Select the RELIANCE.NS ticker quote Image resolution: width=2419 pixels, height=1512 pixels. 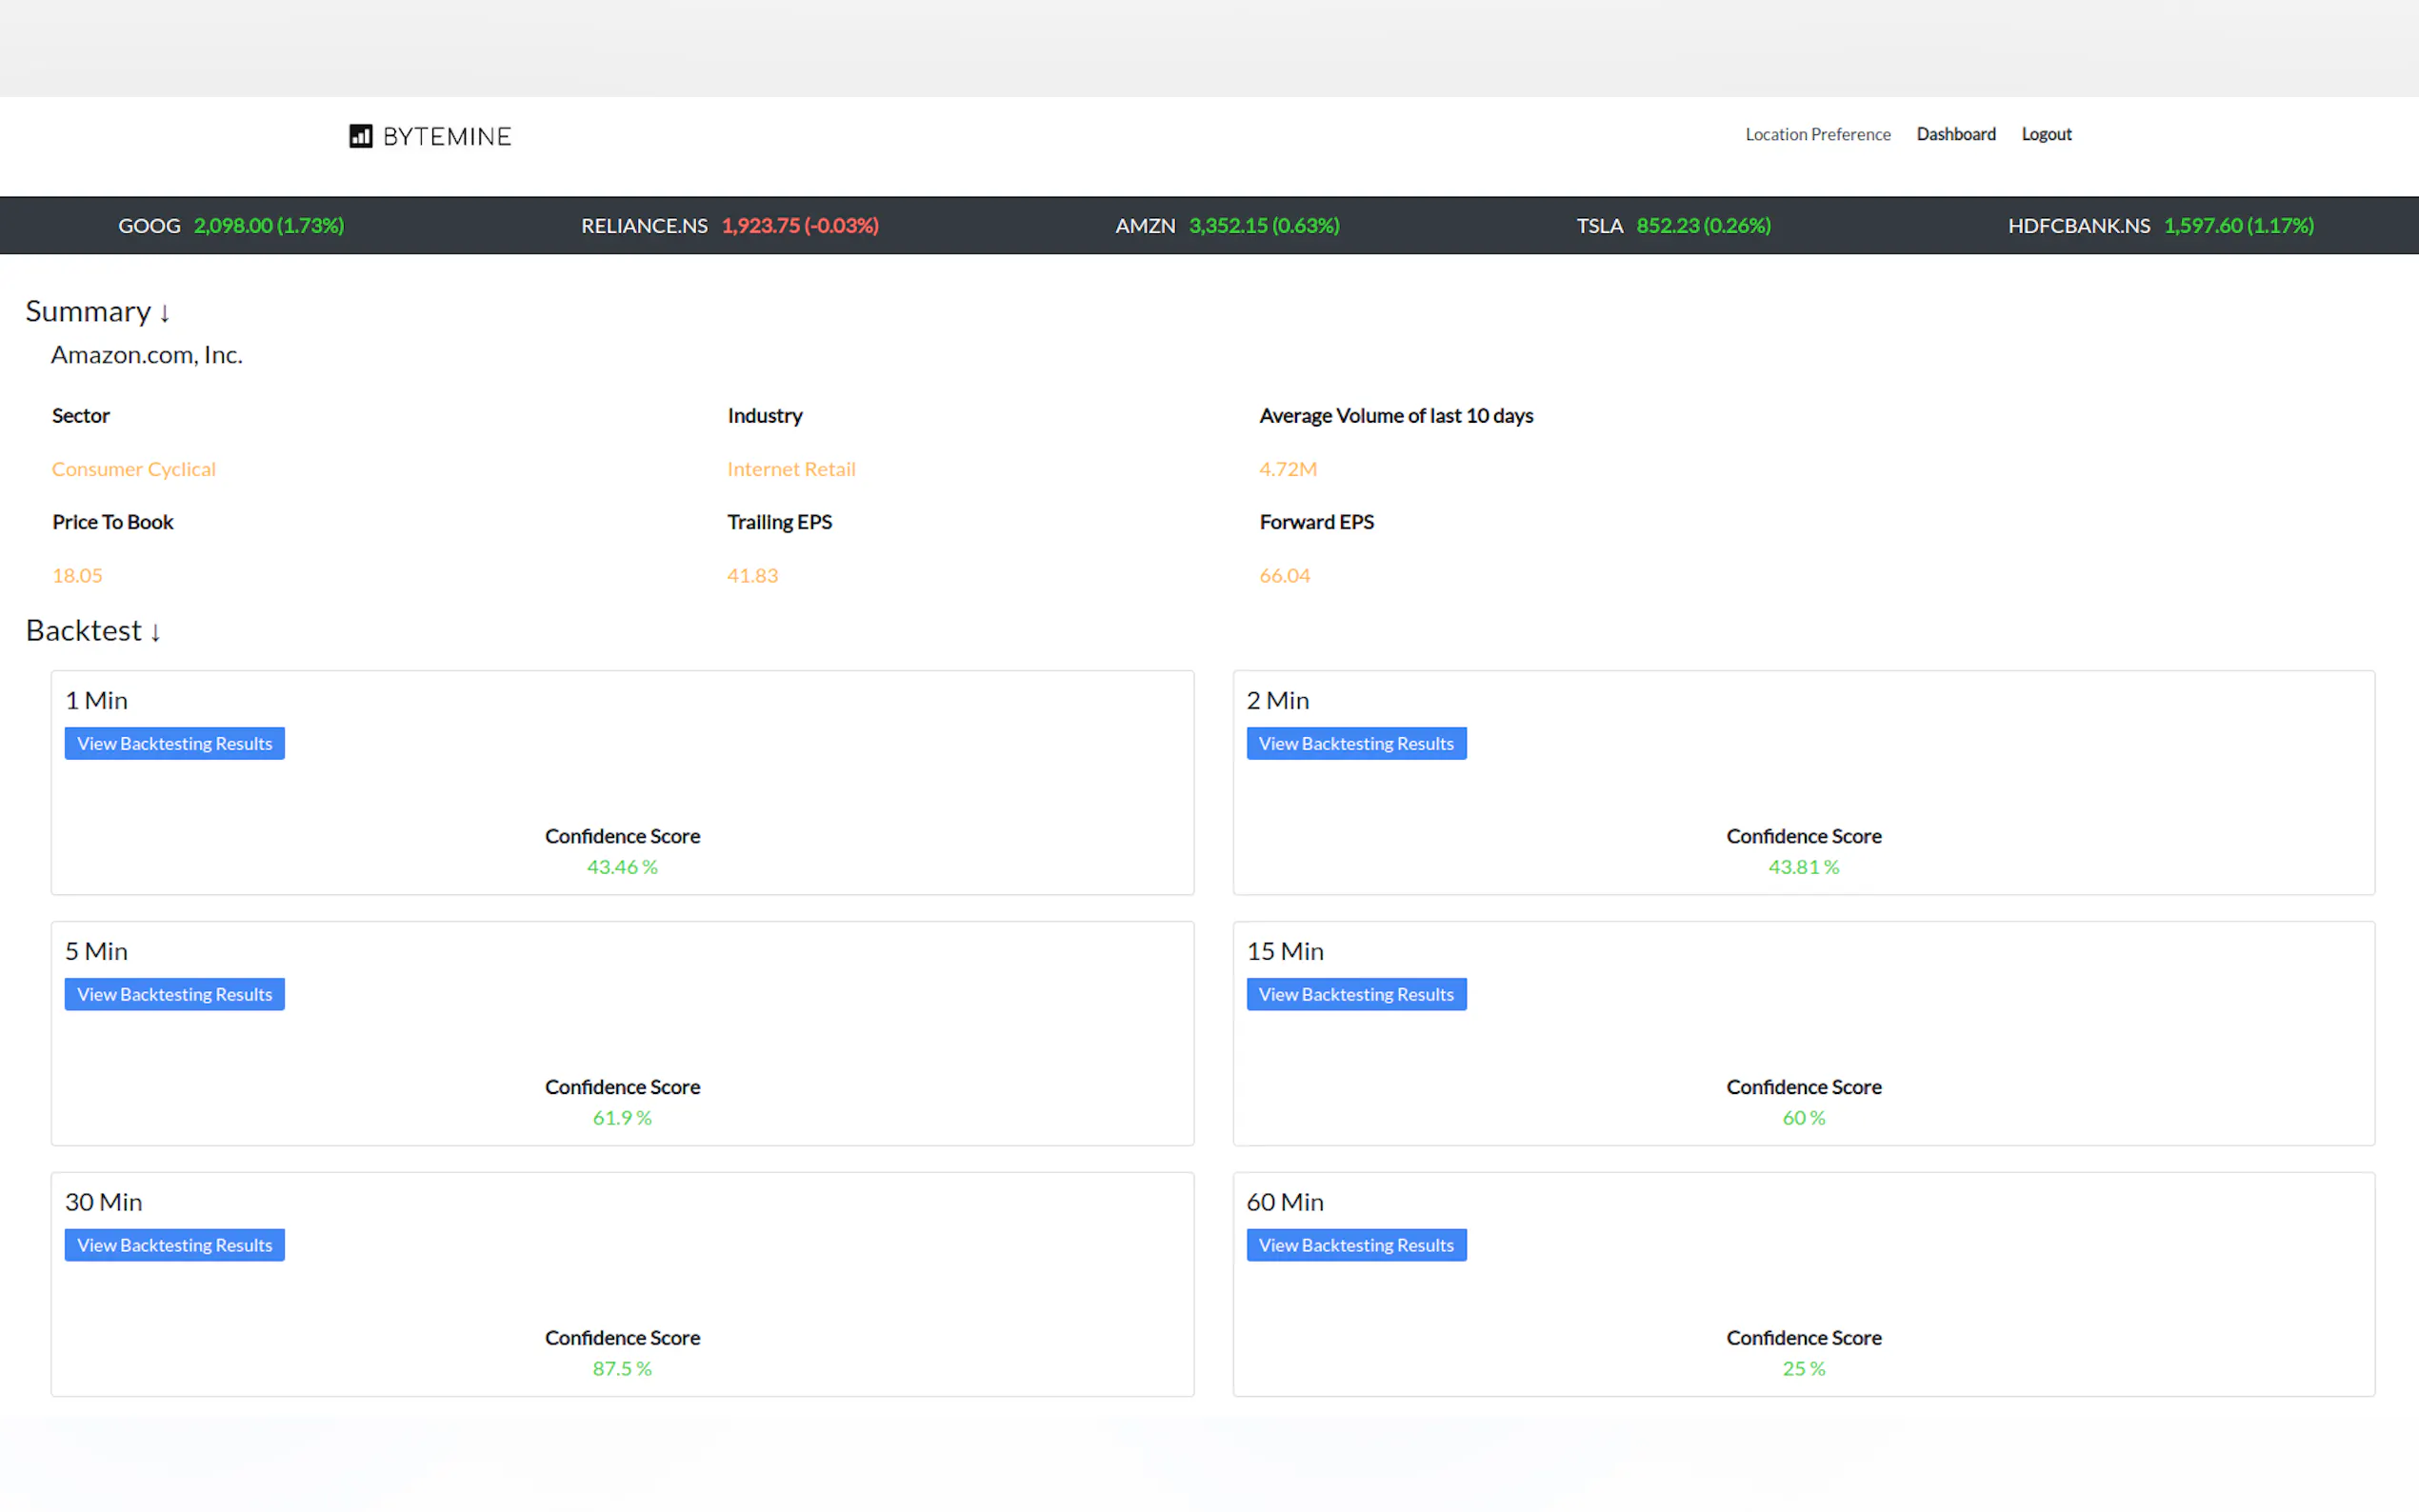pyautogui.click(x=729, y=226)
